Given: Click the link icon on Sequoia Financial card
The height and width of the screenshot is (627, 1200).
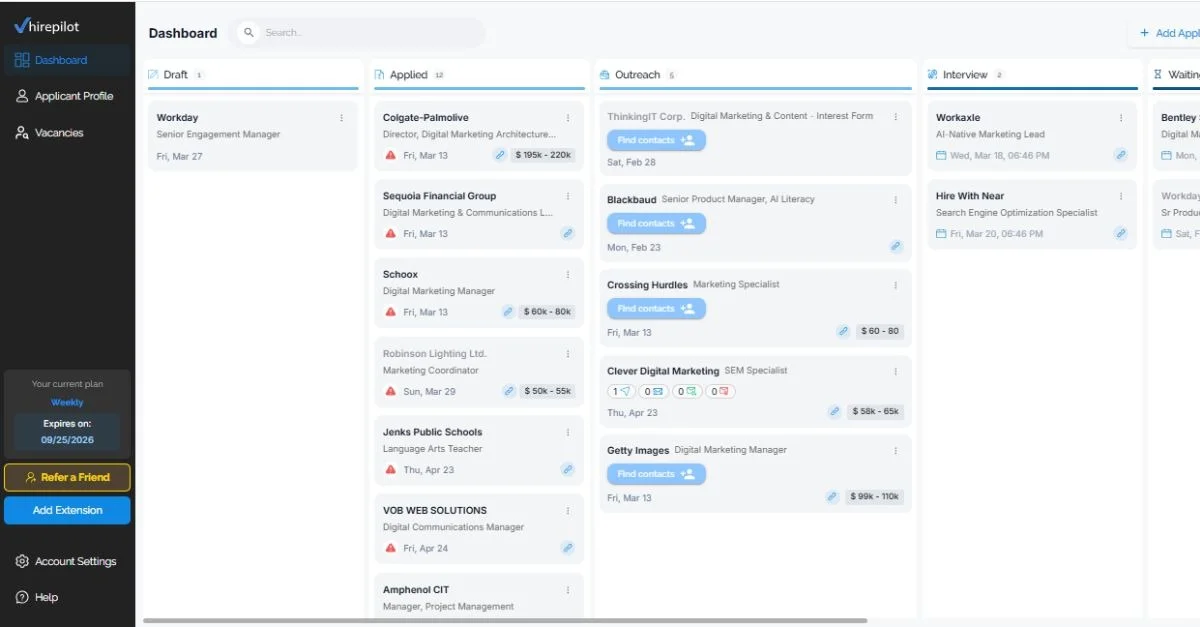Looking at the screenshot, I should pyautogui.click(x=567, y=234).
